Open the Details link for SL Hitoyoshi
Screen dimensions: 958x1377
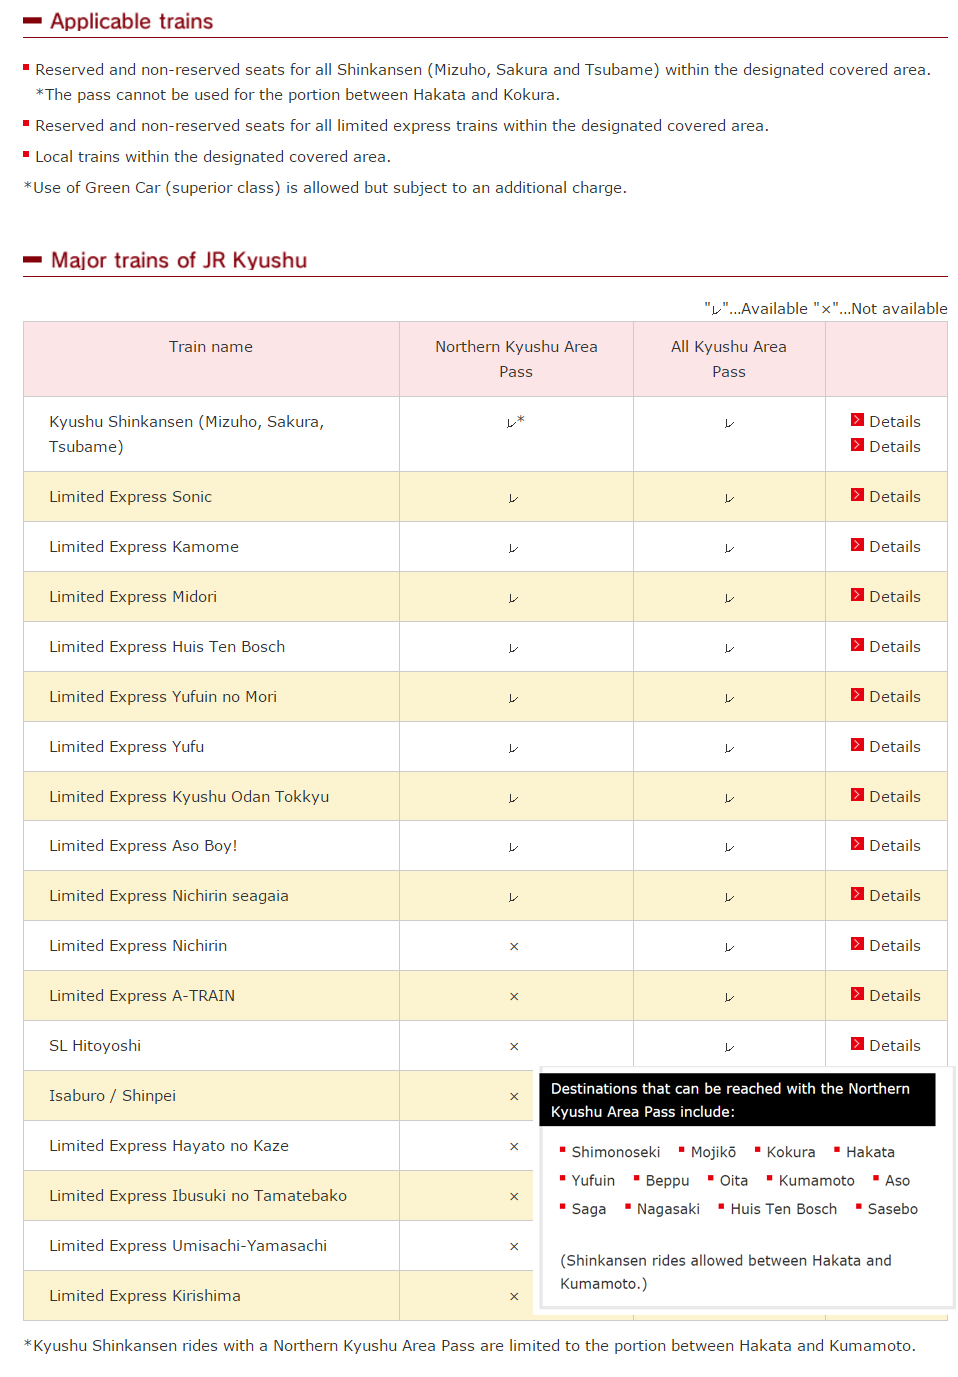[x=894, y=1046]
